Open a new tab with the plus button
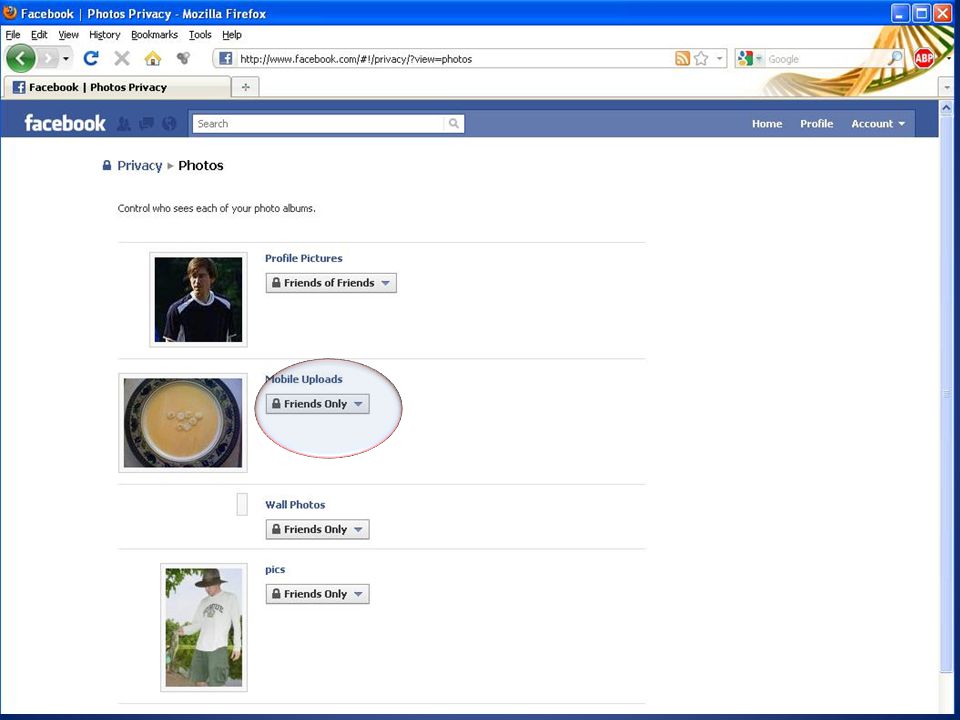 click(246, 87)
